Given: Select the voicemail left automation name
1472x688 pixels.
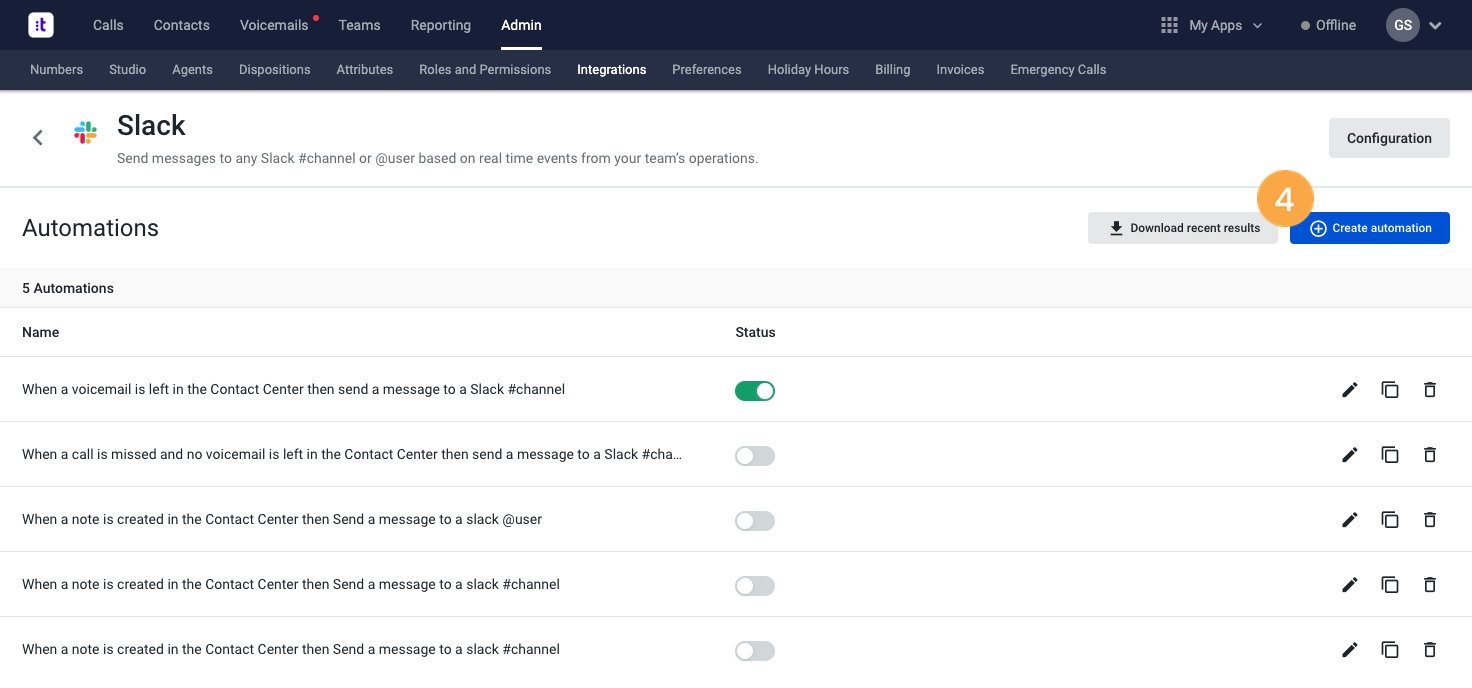Looking at the screenshot, I should [x=294, y=389].
